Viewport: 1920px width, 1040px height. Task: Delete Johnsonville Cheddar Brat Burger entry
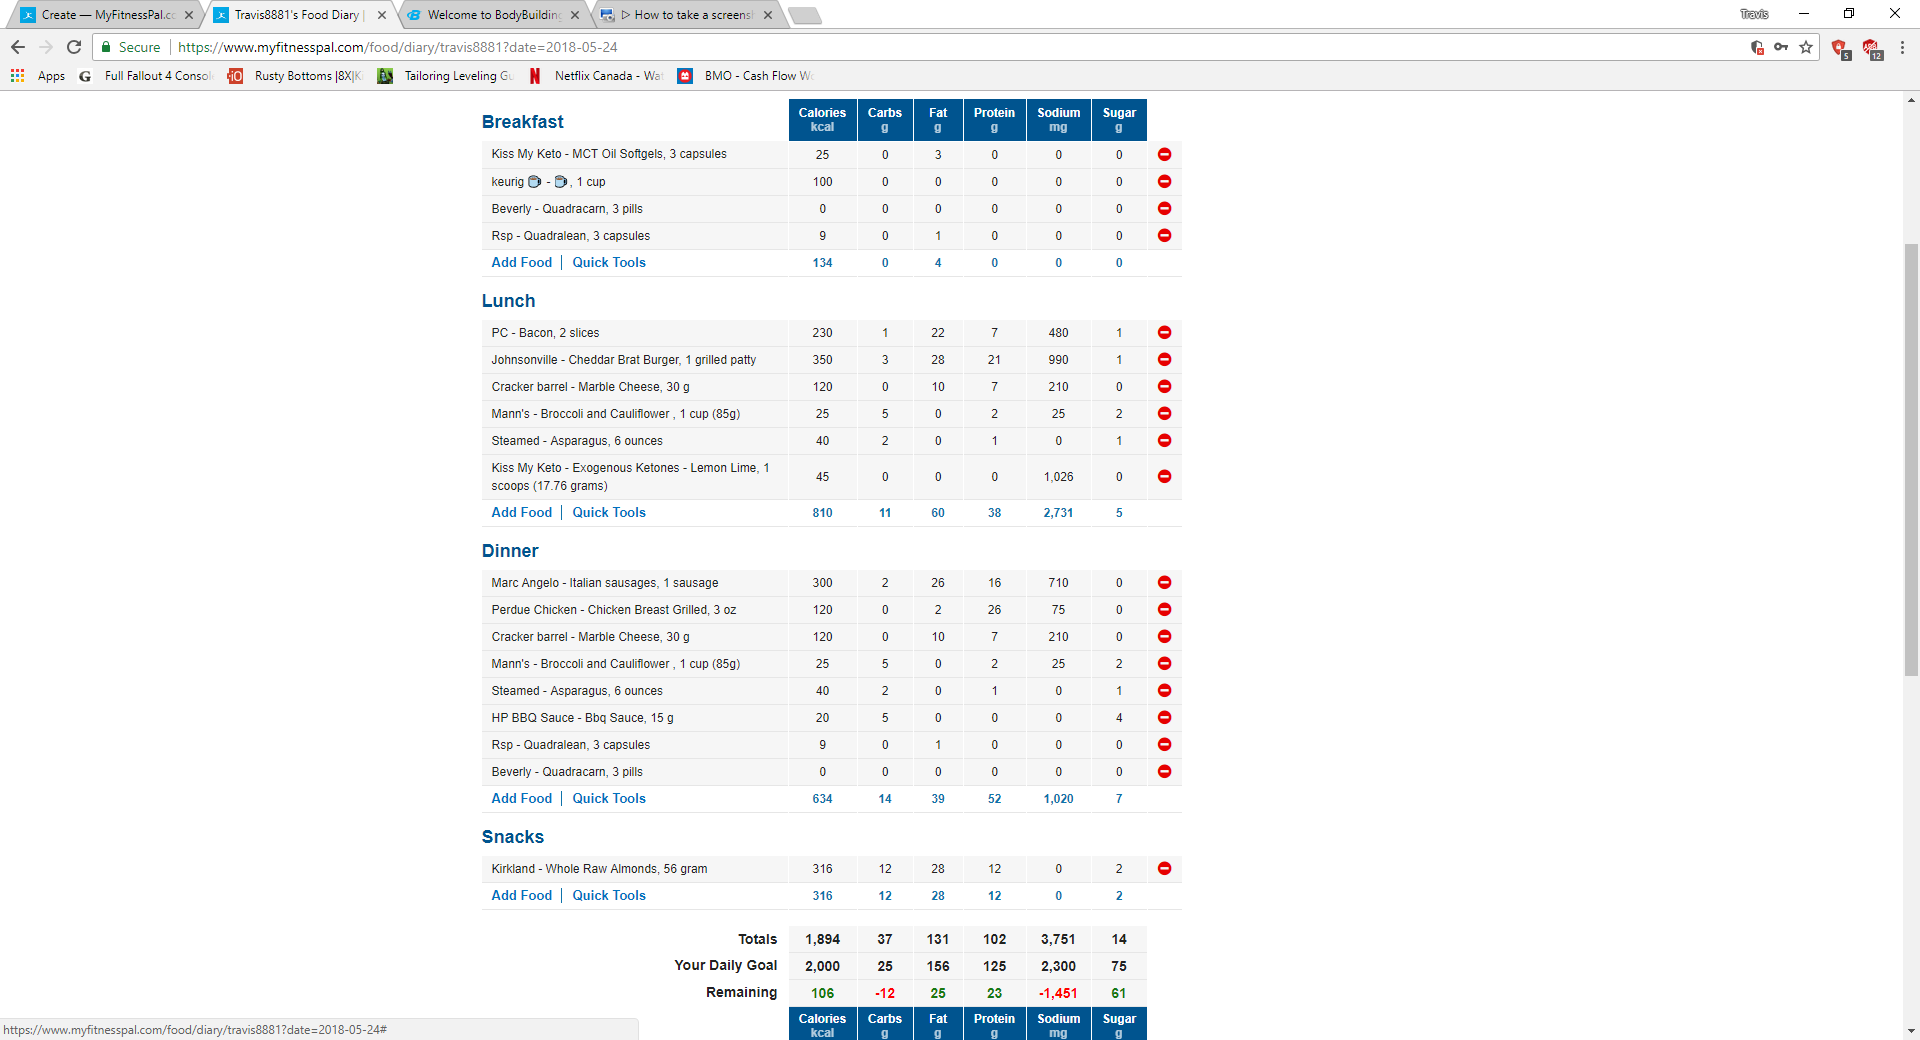tap(1164, 359)
